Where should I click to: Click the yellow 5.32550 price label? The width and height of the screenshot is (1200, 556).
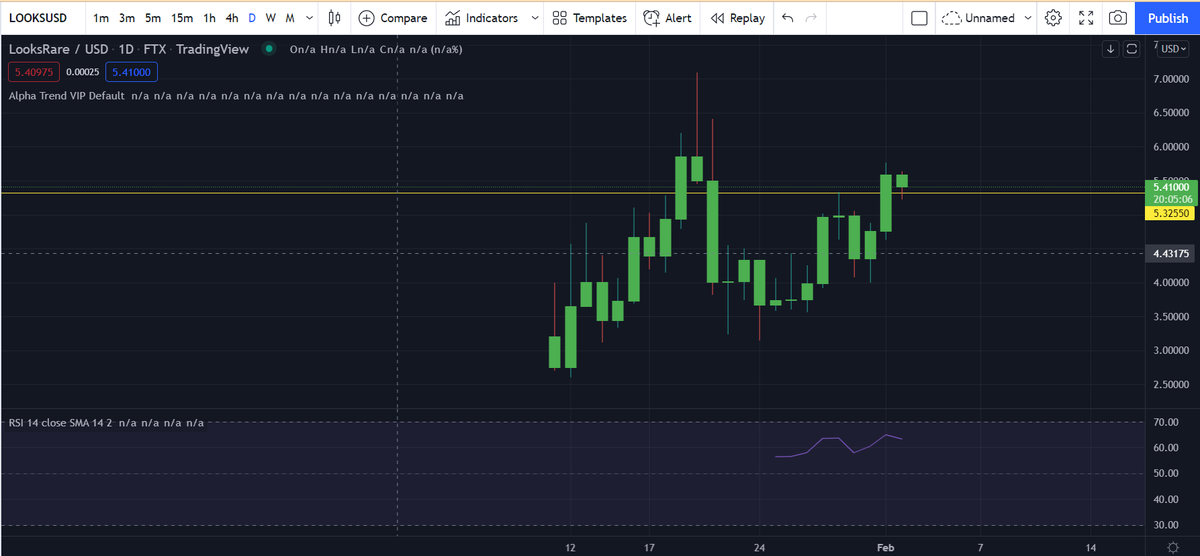(x=1171, y=213)
